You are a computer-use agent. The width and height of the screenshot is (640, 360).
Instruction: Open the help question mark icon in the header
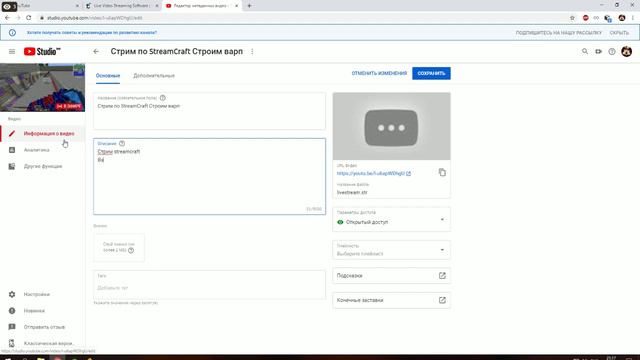click(612, 51)
